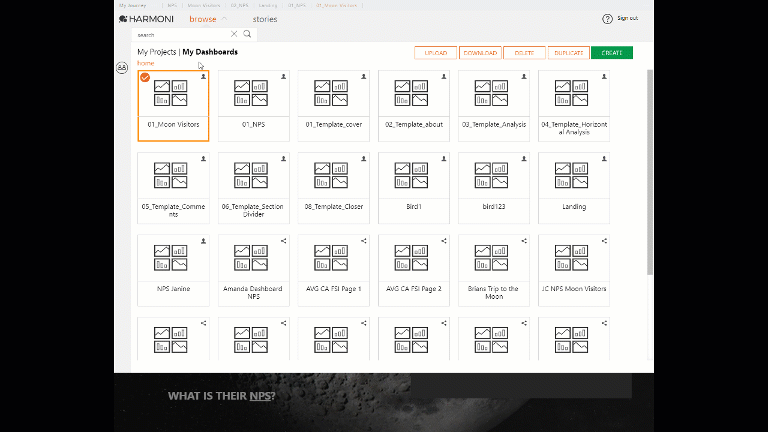Select the Bird1 card label
768x432 pixels.
[x=414, y=207]
